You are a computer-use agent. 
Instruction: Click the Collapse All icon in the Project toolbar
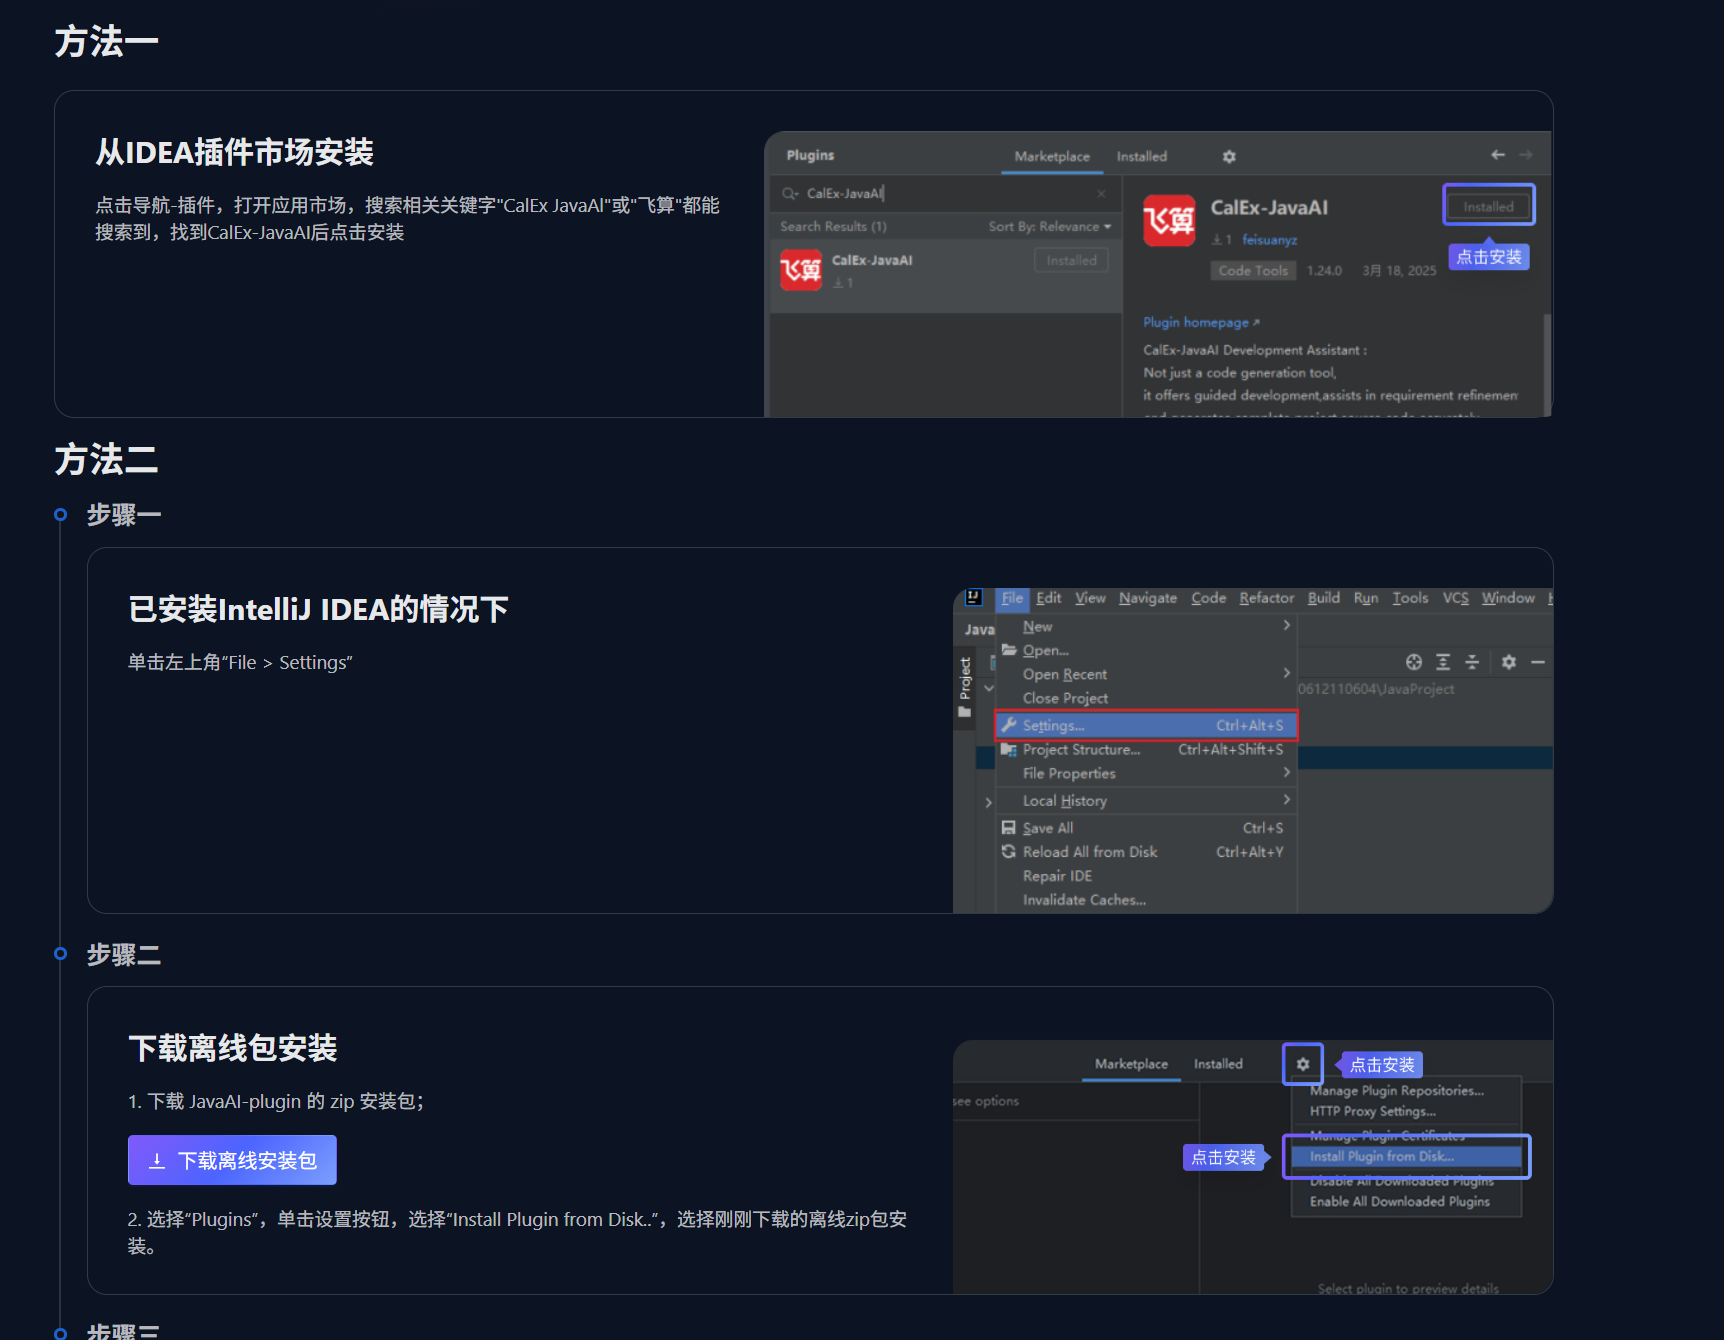click(x=1473, y=662)
